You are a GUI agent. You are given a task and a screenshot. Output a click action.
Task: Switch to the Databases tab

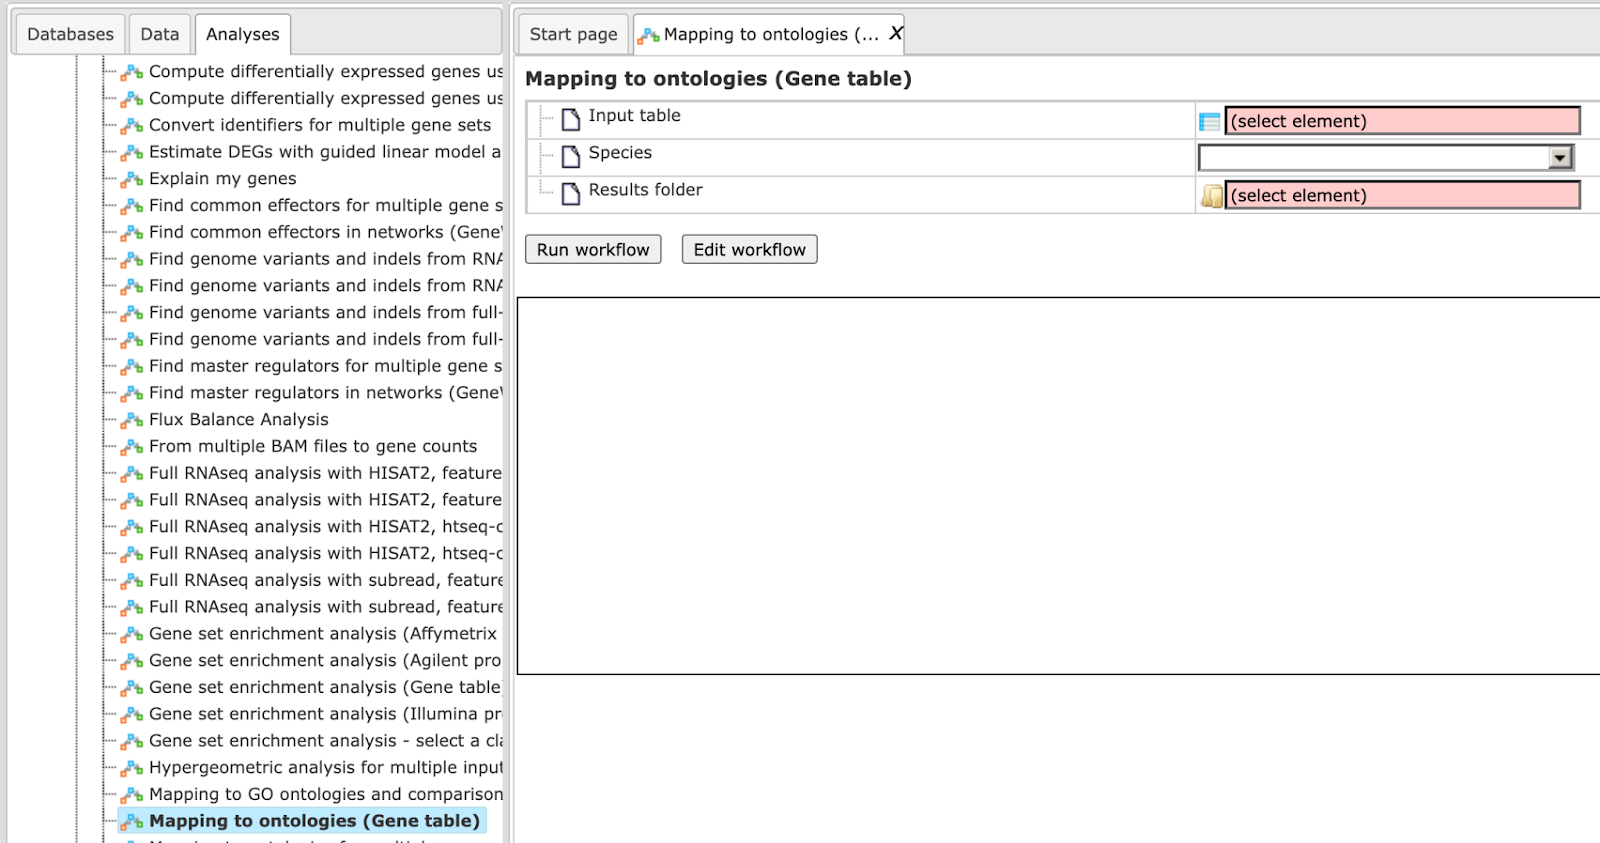[x=70, y=34]
